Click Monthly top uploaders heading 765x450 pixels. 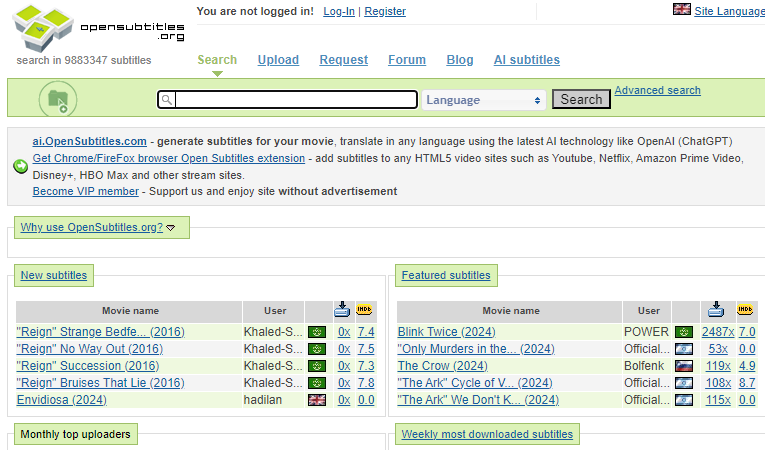point(76,434)
